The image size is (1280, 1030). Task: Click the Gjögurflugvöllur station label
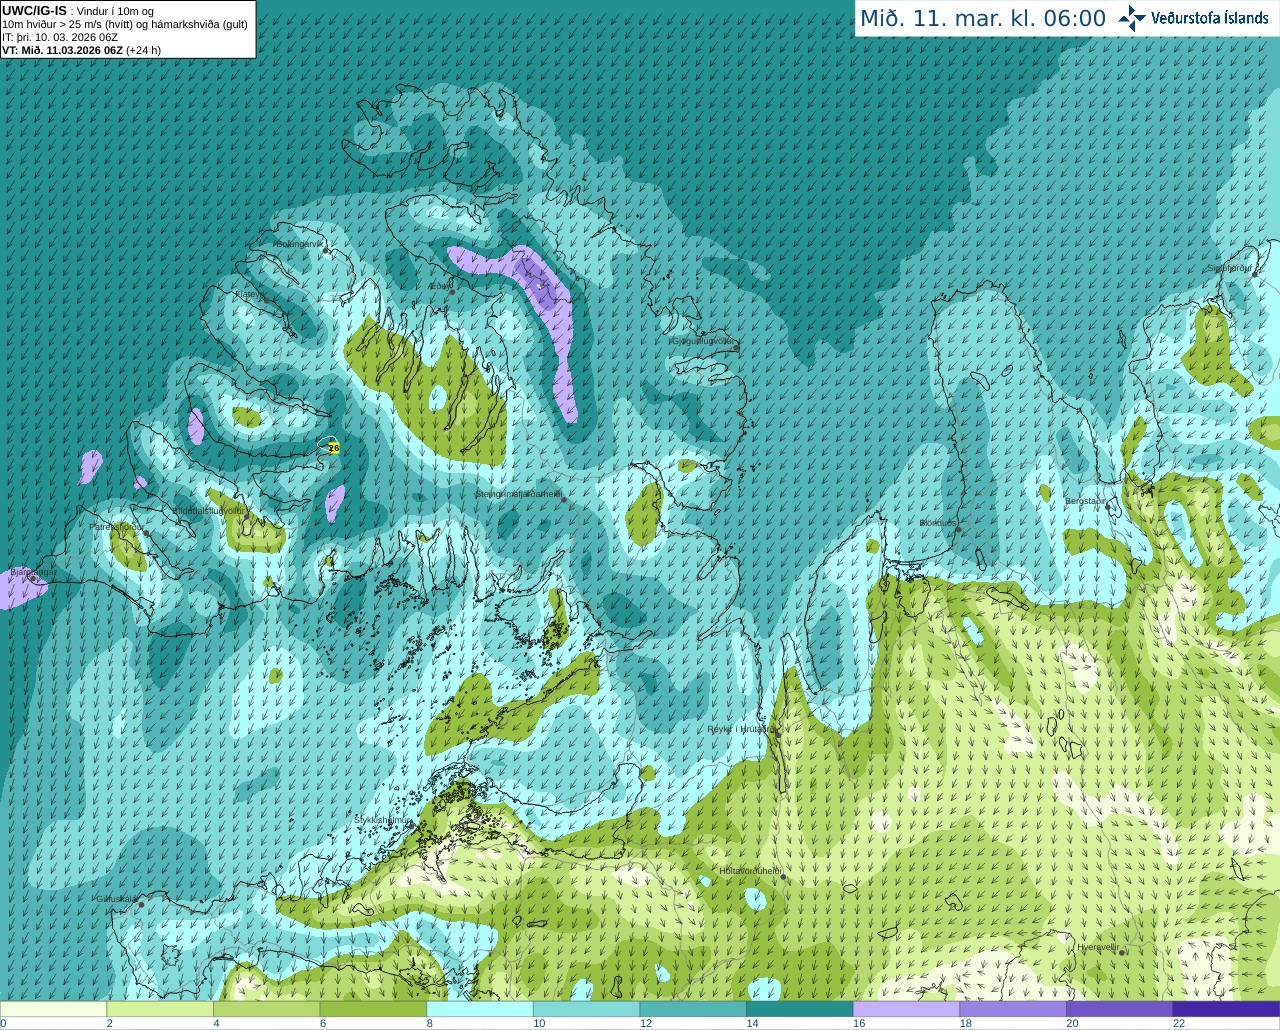[x=702, y=341]
